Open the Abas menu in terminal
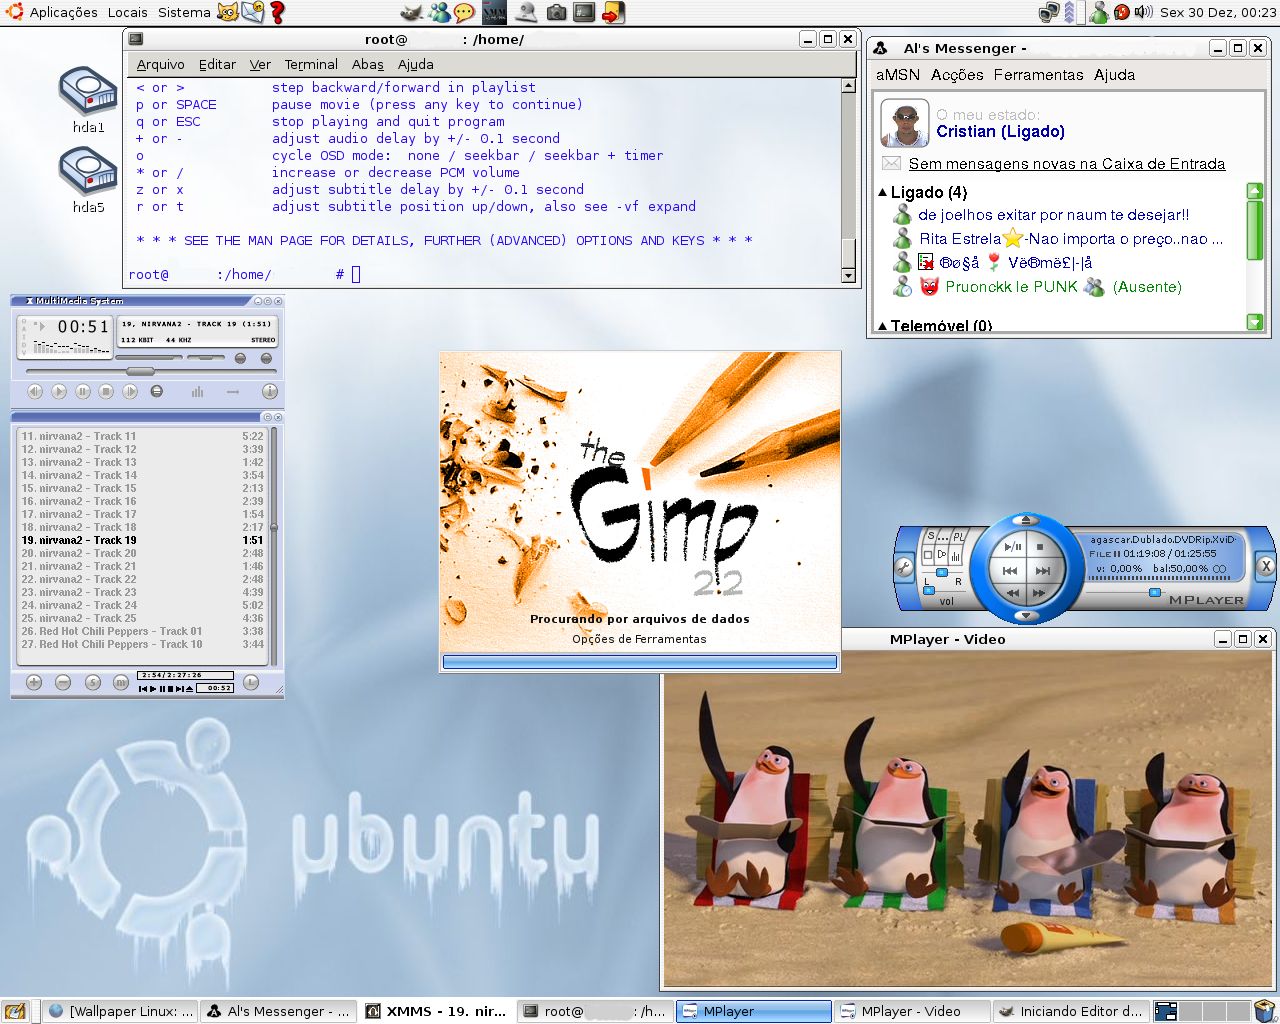Image resolution: width=1280 pixels, height=1024 pixels. (367, 64)
